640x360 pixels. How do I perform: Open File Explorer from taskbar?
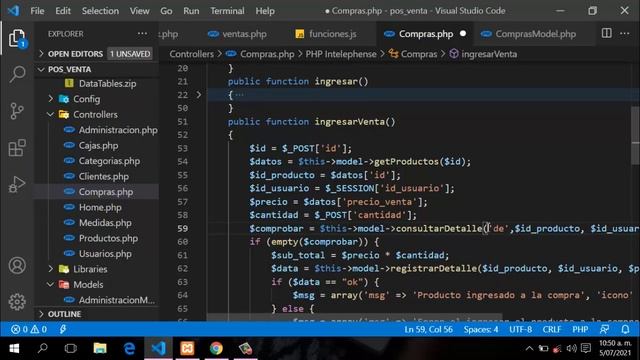(x=100, y=348)
